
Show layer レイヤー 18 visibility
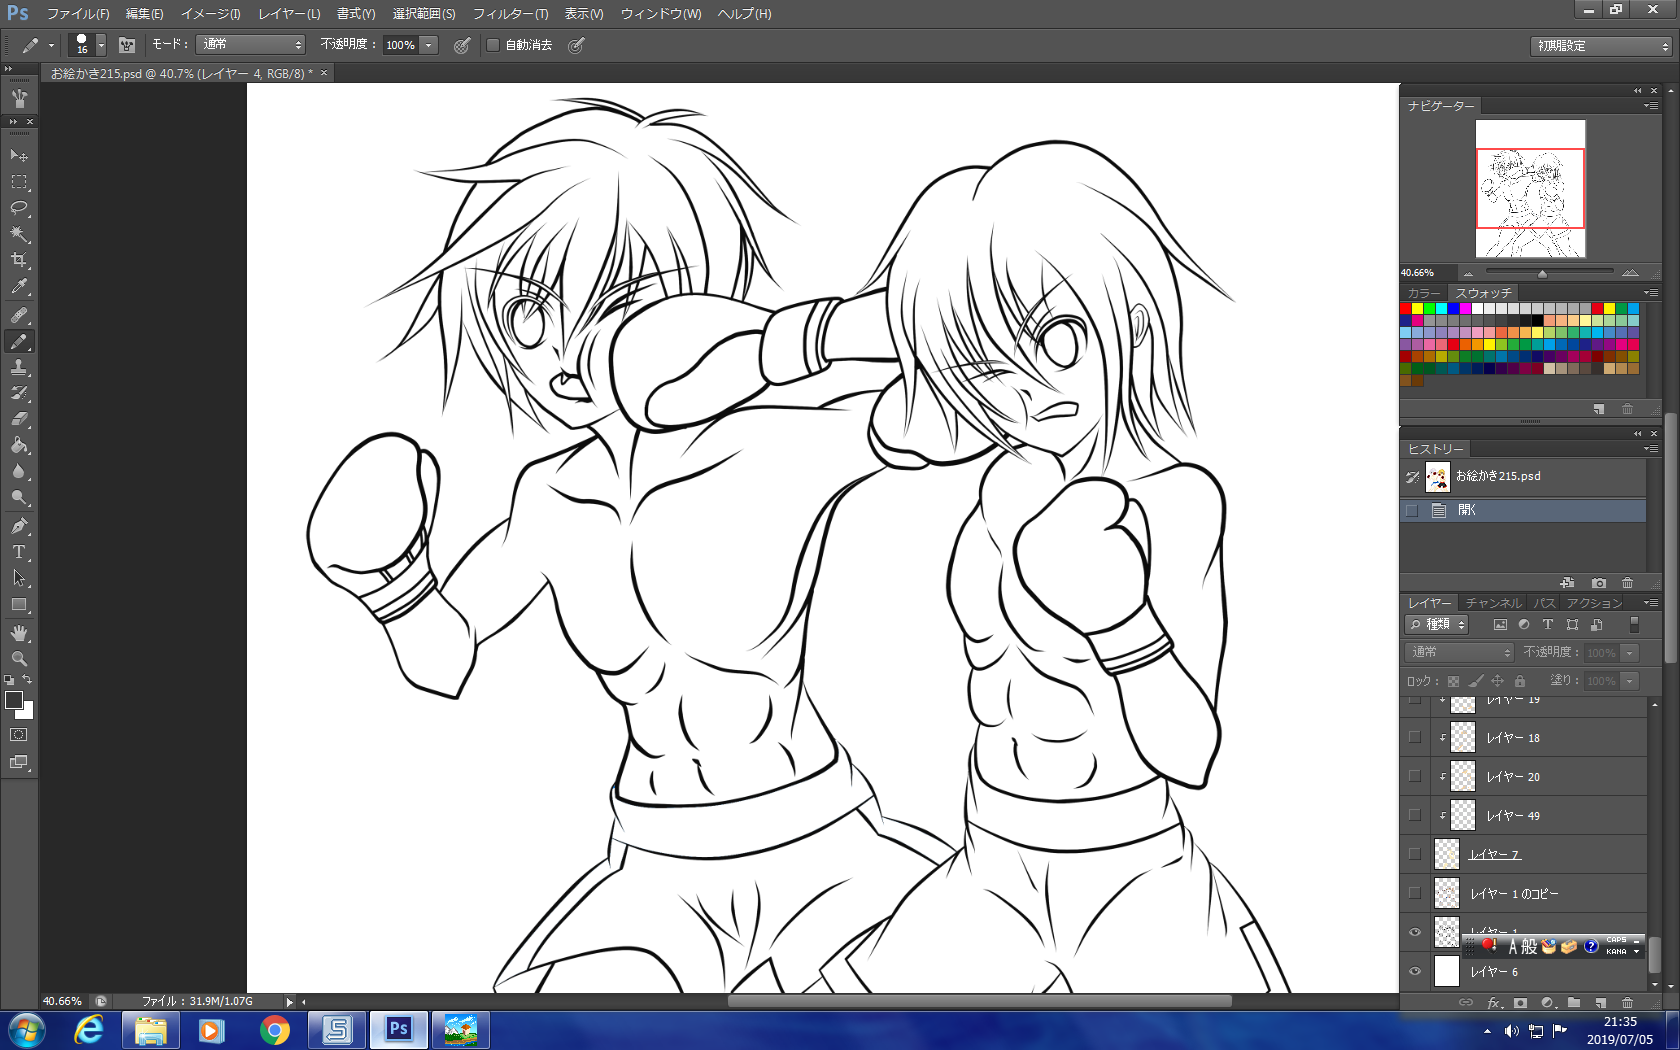point(1414,737)
